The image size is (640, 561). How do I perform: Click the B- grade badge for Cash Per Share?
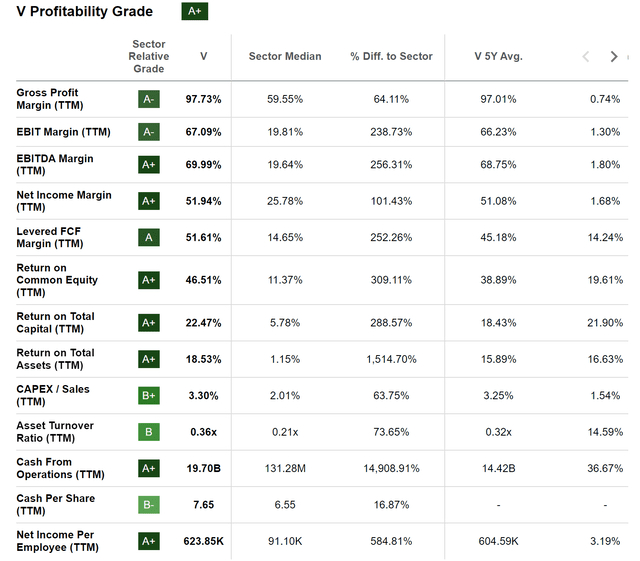tap(149, 505)
